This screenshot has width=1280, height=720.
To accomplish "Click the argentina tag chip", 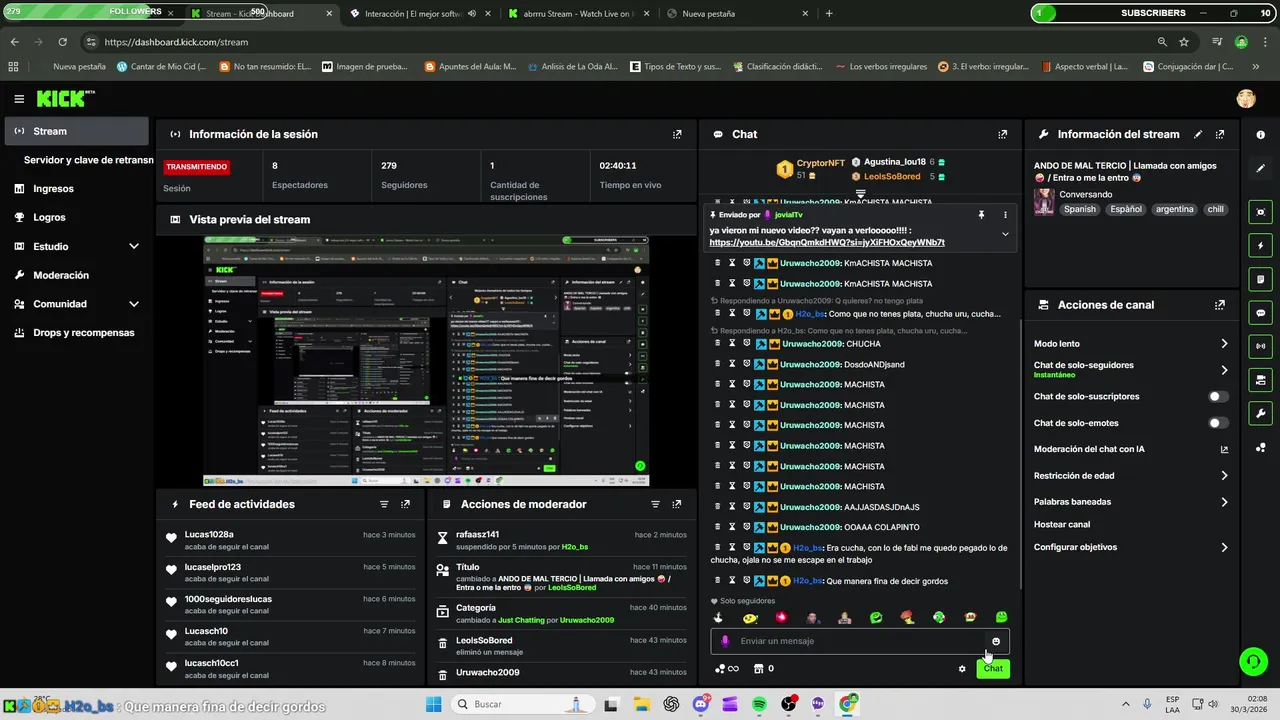I will pyautogui.click(x=1174, y=210).
